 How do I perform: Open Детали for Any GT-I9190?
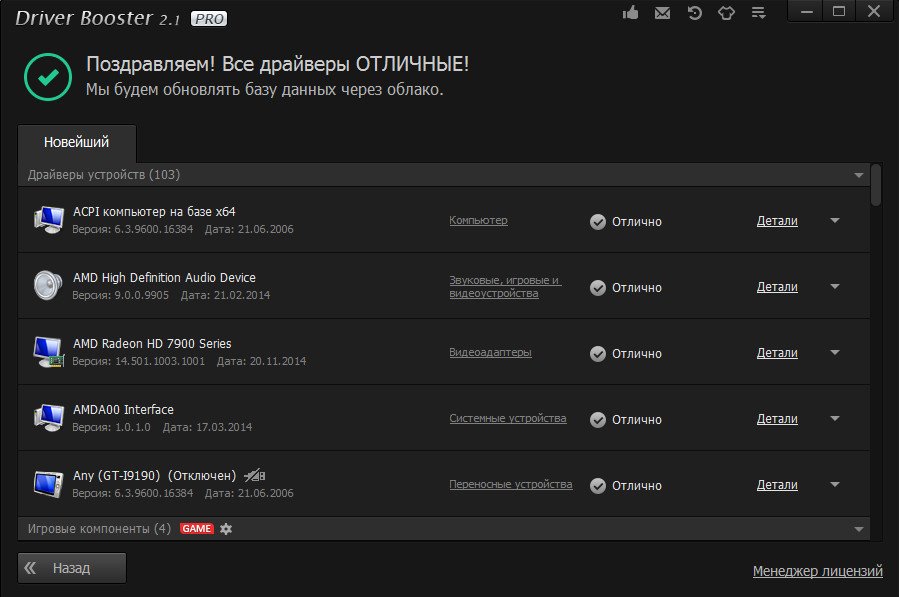pos(777,485)
